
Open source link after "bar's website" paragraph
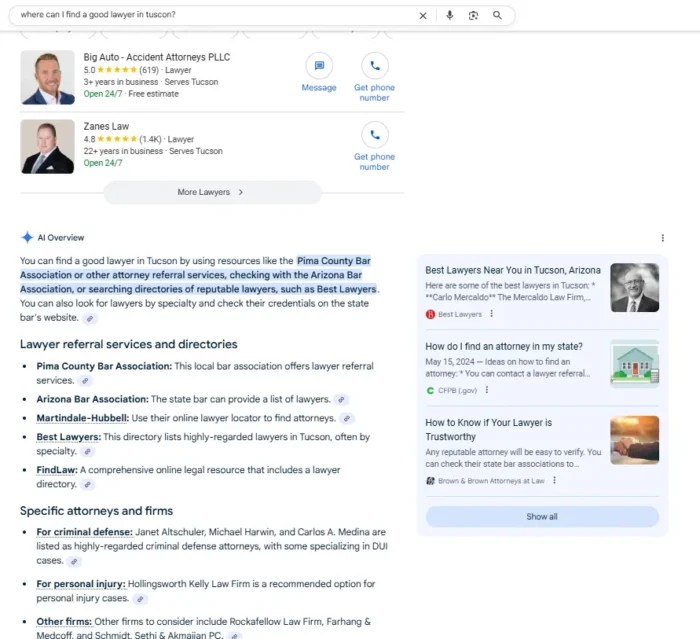pyautogui.click(x=90, y=318)
